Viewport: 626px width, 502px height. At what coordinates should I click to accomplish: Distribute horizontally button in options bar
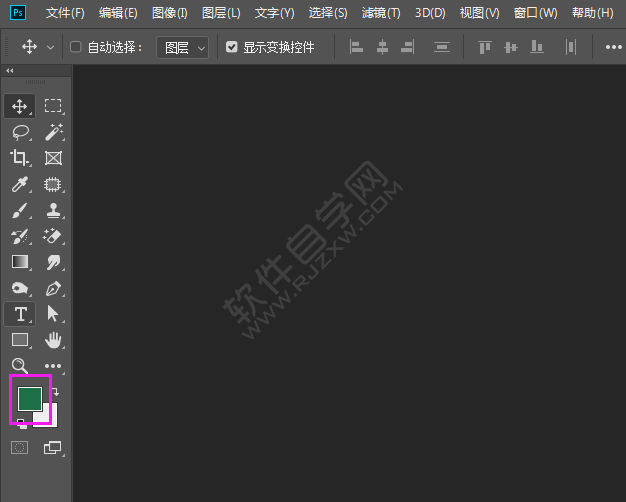click(x=571, y=47)
